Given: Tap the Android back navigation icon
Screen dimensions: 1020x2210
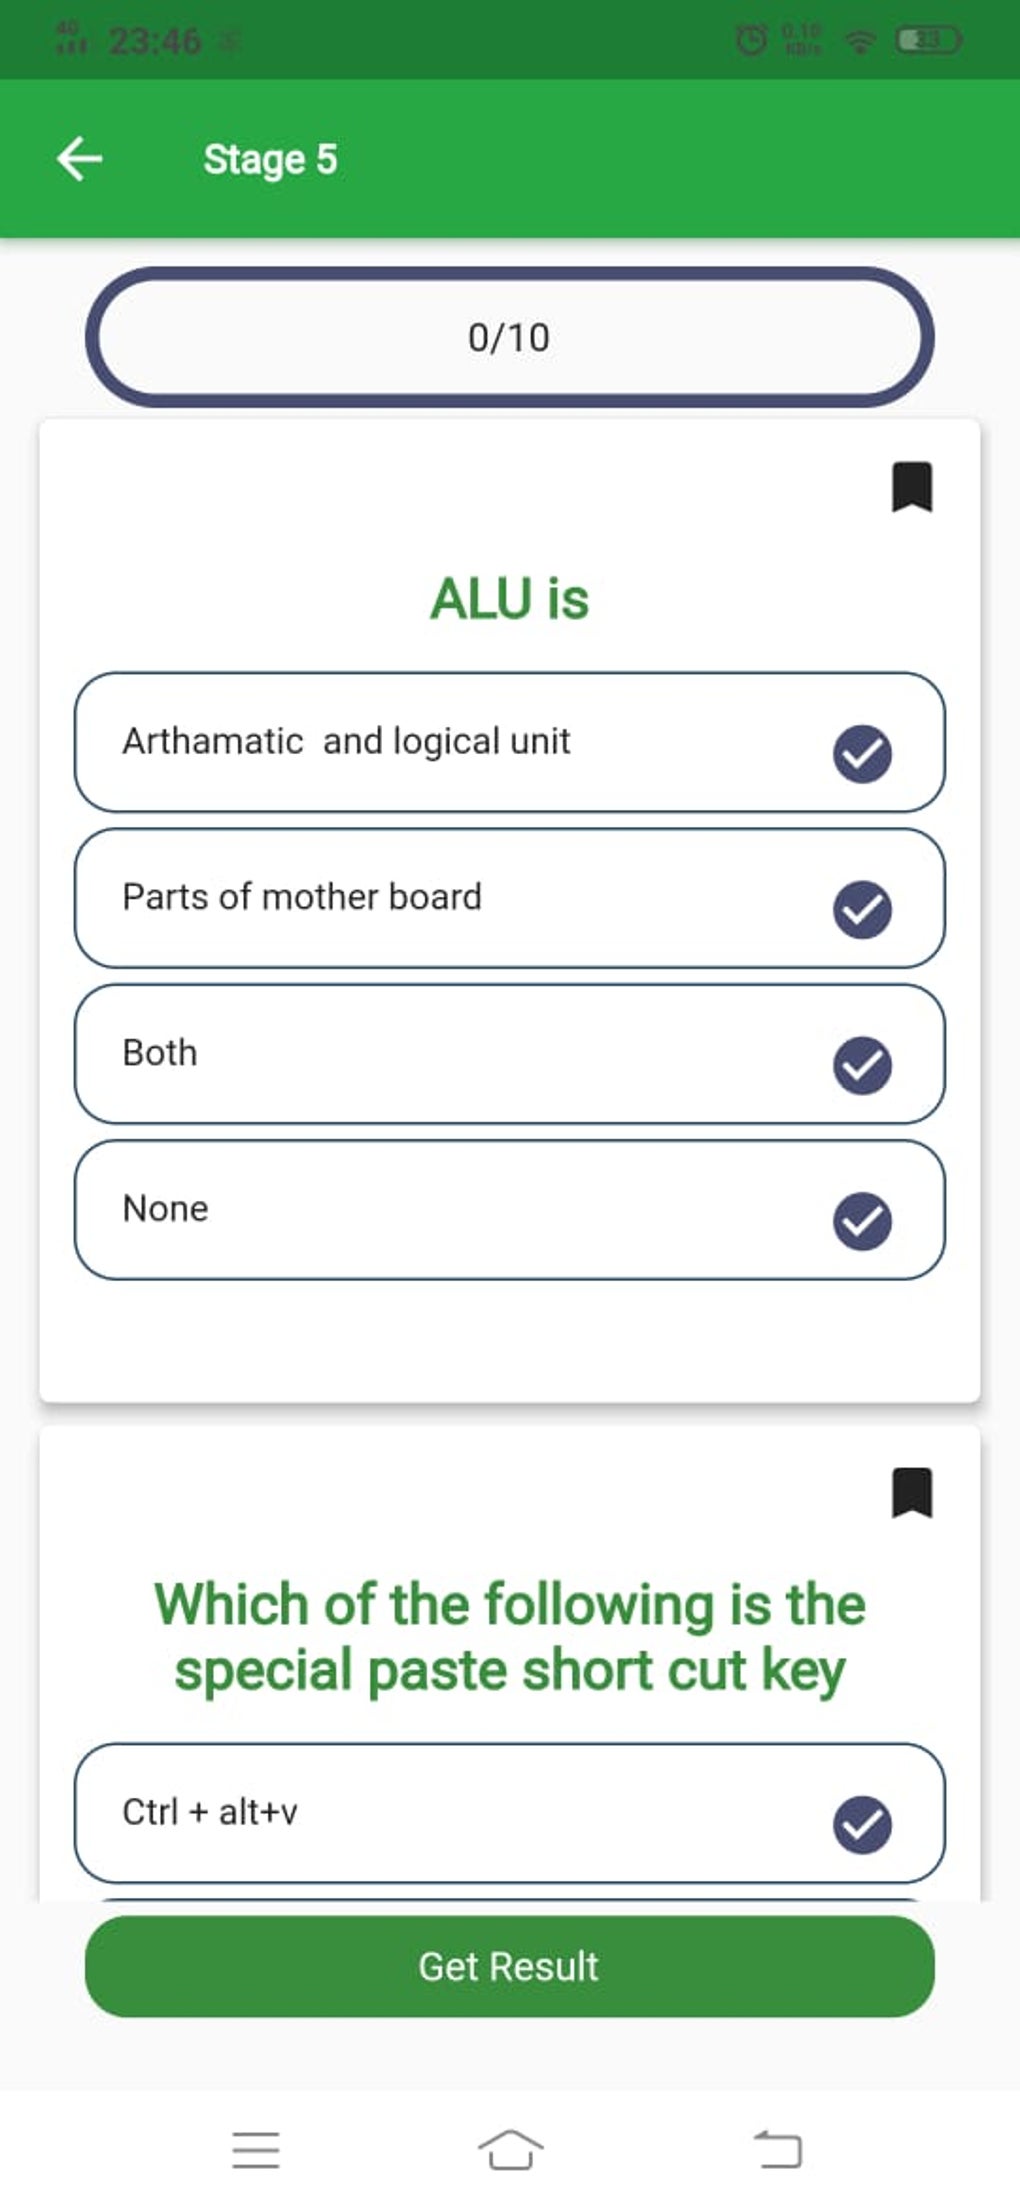Looking at the screenshot, I should tap(777, 2149).
